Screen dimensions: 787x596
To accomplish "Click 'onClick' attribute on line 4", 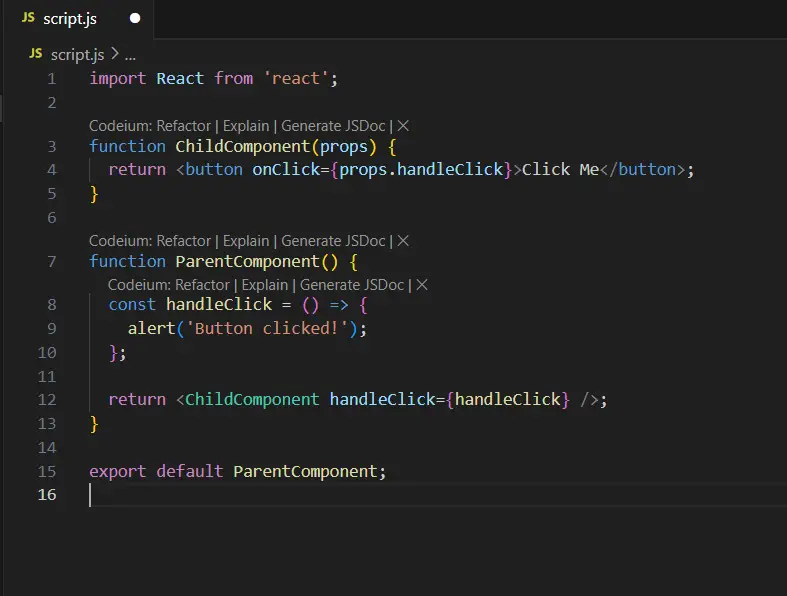I will point(286,170).
